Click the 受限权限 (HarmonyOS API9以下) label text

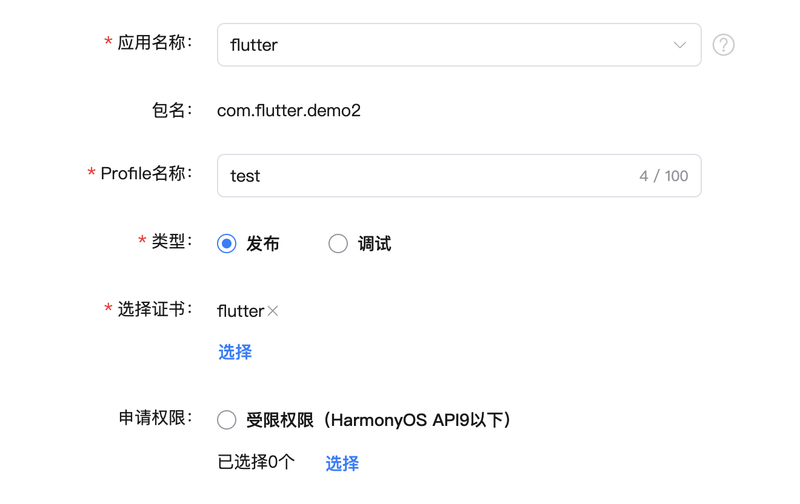pyautogui.click(x=378, y=420)
